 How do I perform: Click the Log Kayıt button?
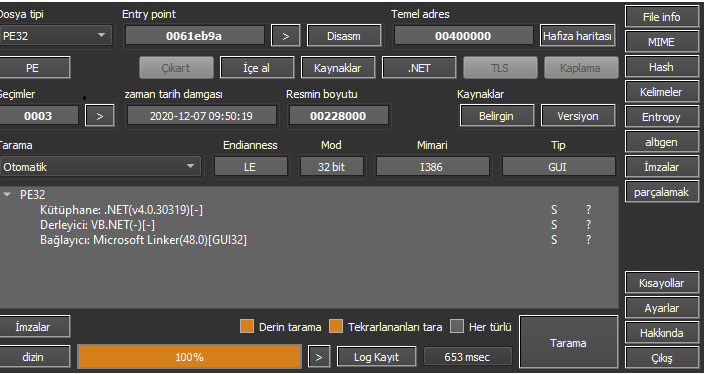[376, 357]
